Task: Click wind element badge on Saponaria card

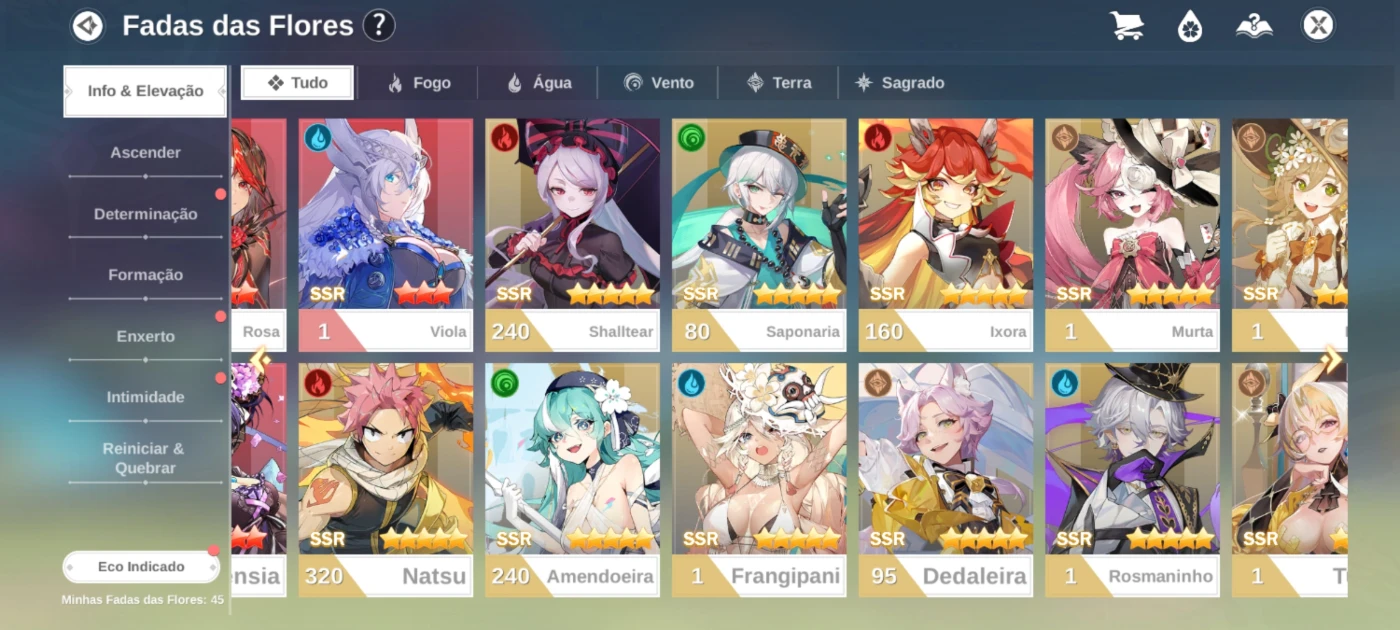Action: pyautogui.click(x=691, y=137)
